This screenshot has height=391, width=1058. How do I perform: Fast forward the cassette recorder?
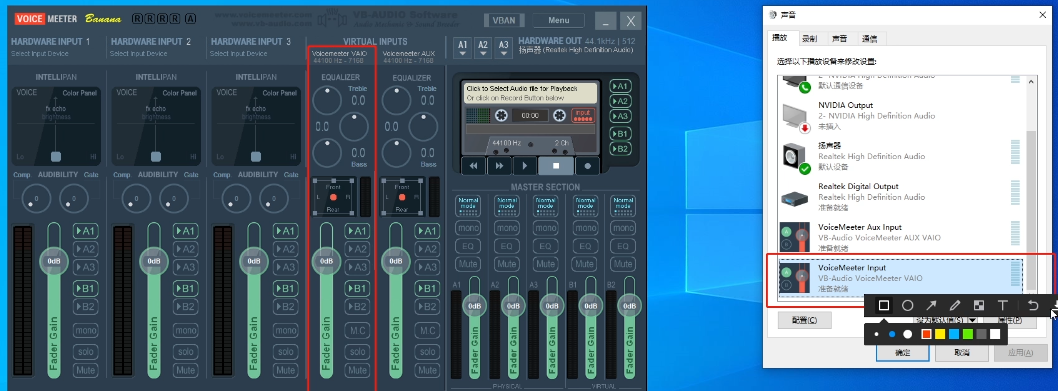coord(499,165)
